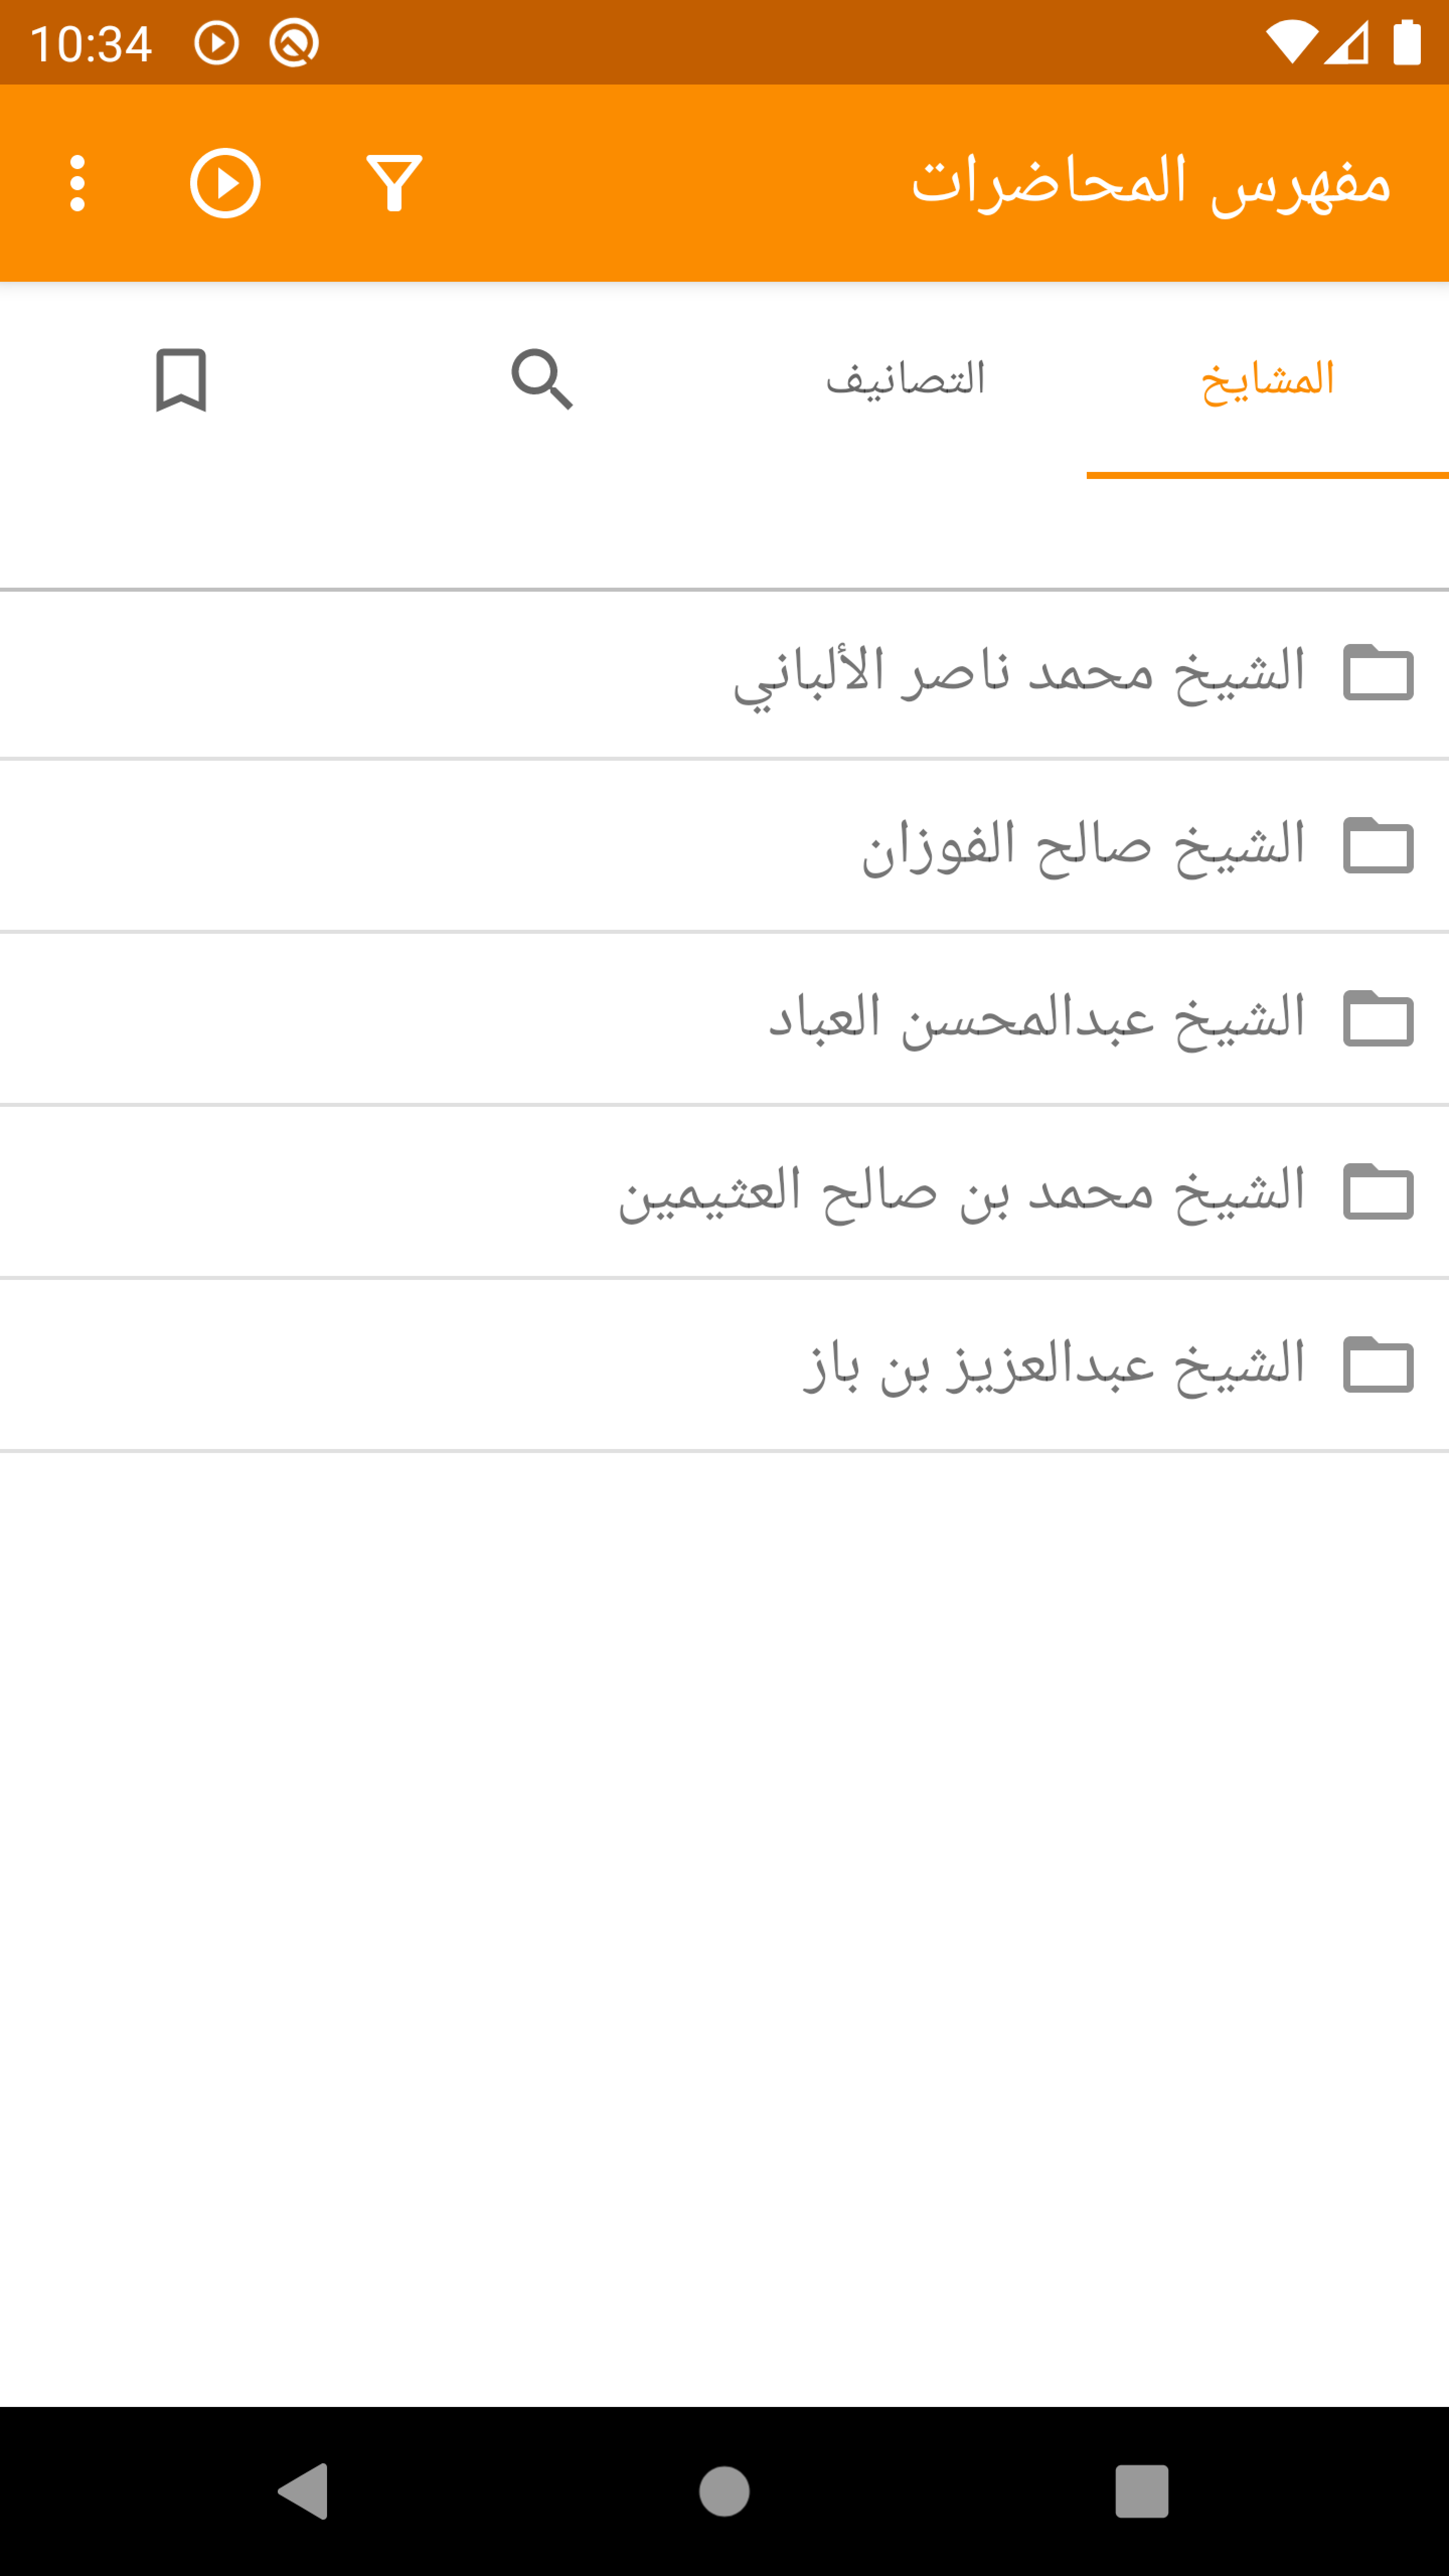Open the filter funnel icon
The height and width of the screenshot is (2576, 1449).
pyautogui.click(x=394, y=183)
